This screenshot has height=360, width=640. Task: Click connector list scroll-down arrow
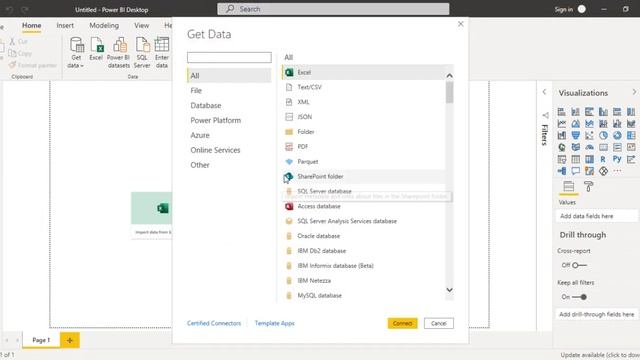point(449,290)
